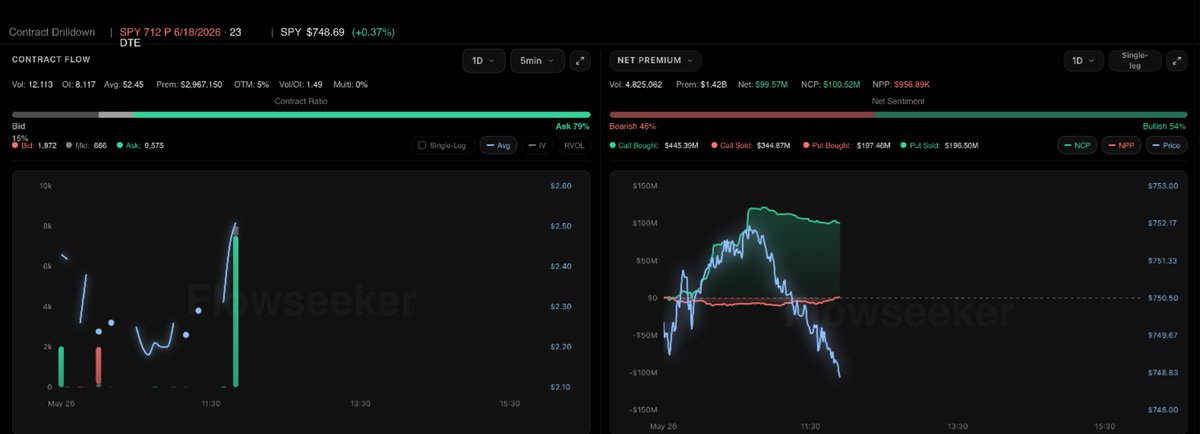This screenshot has height=434, width=1200.
Task: Click the Avg: $2.45 statistic
Action: (126, 85)
